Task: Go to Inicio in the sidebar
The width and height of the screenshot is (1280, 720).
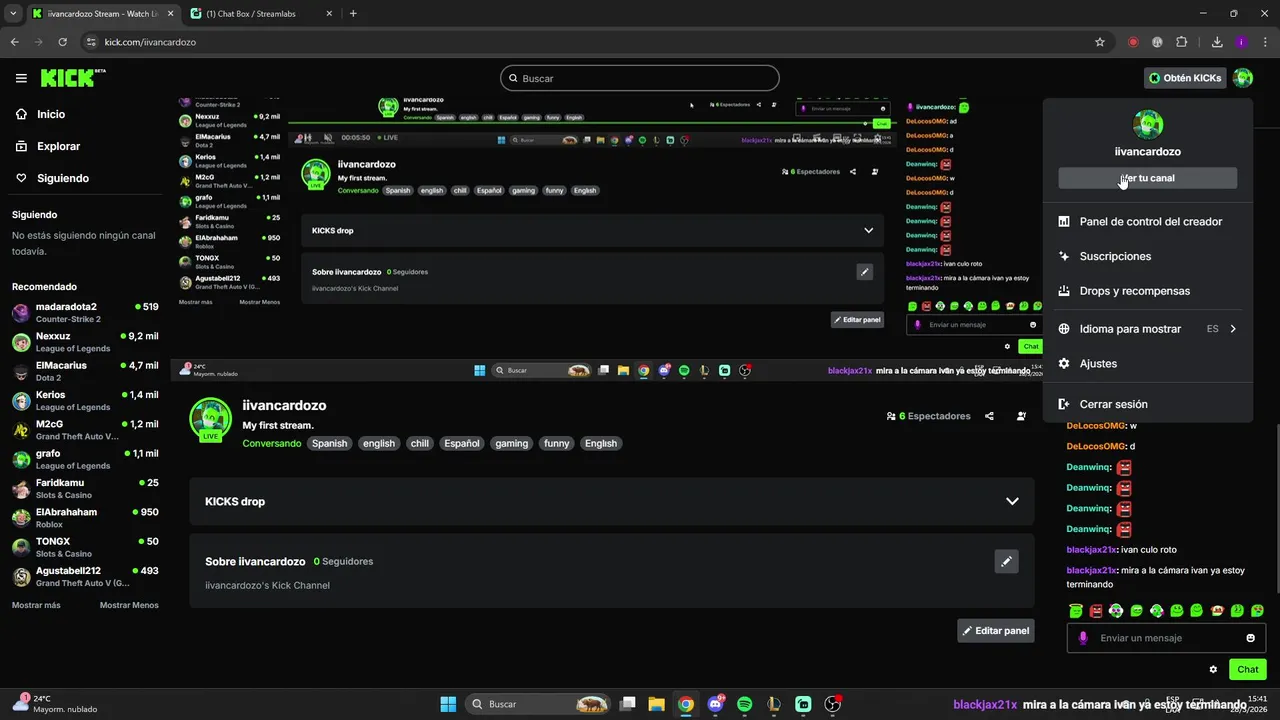Action: coord(51,114)
